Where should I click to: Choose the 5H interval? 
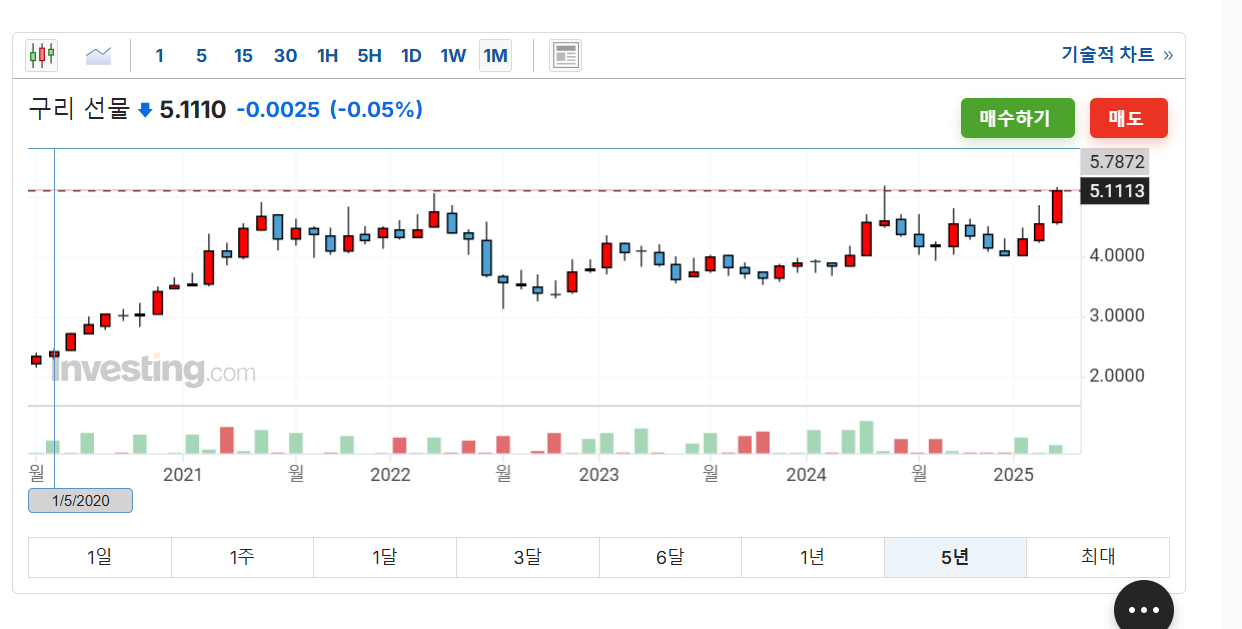tap(369, 55)
